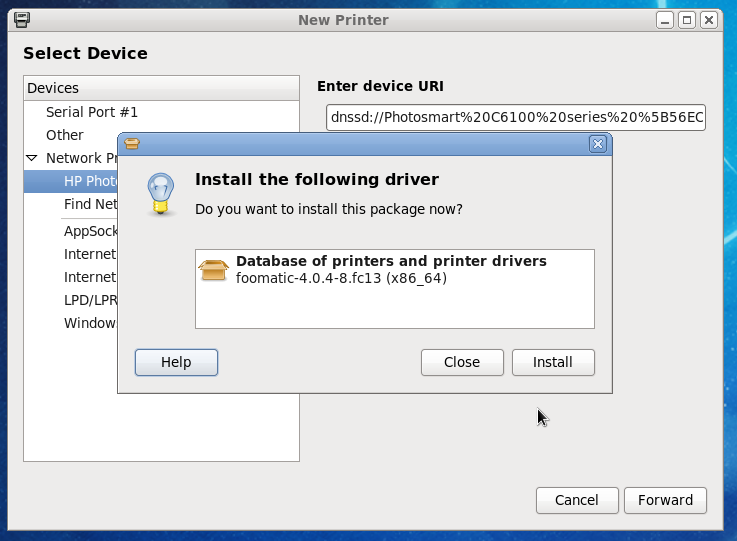Click the package icon in dialog title bar

click(131, 144)
